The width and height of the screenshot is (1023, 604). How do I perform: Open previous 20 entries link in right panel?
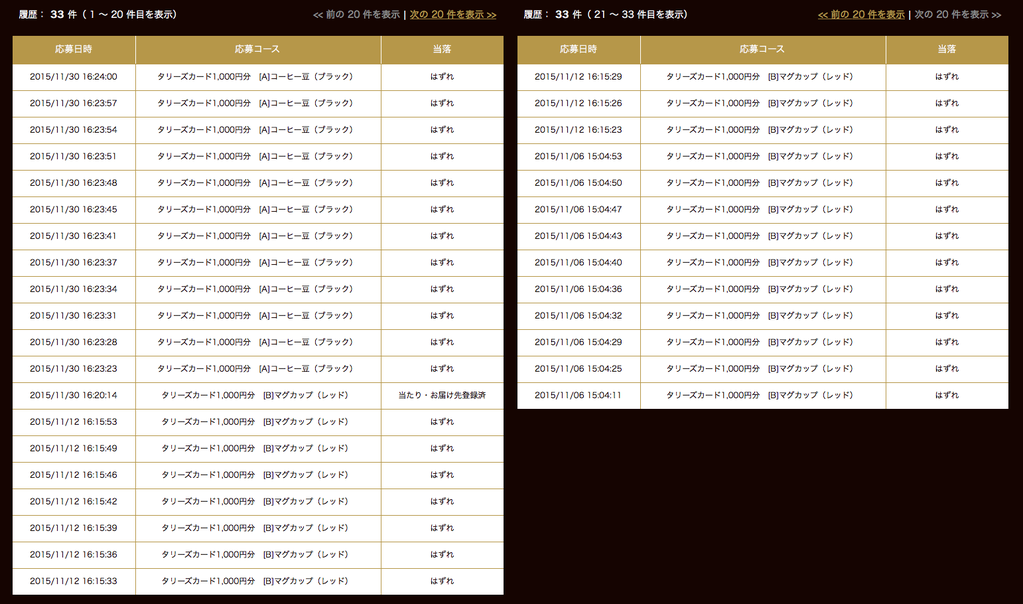[861, 14]
